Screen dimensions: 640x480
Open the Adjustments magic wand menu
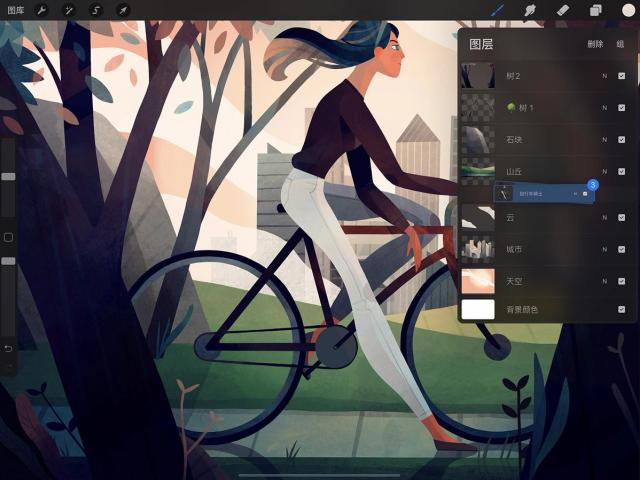(x=69, y=10)
